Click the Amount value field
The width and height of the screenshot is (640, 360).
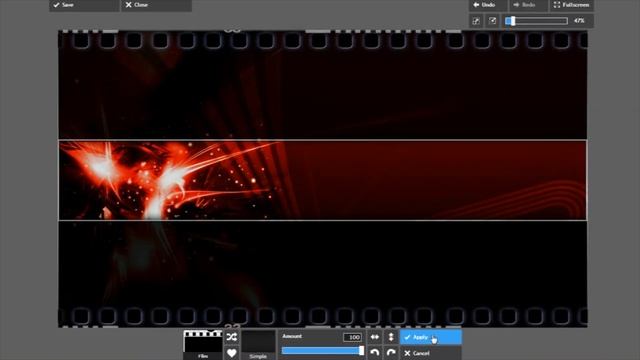tap(352, 337)
